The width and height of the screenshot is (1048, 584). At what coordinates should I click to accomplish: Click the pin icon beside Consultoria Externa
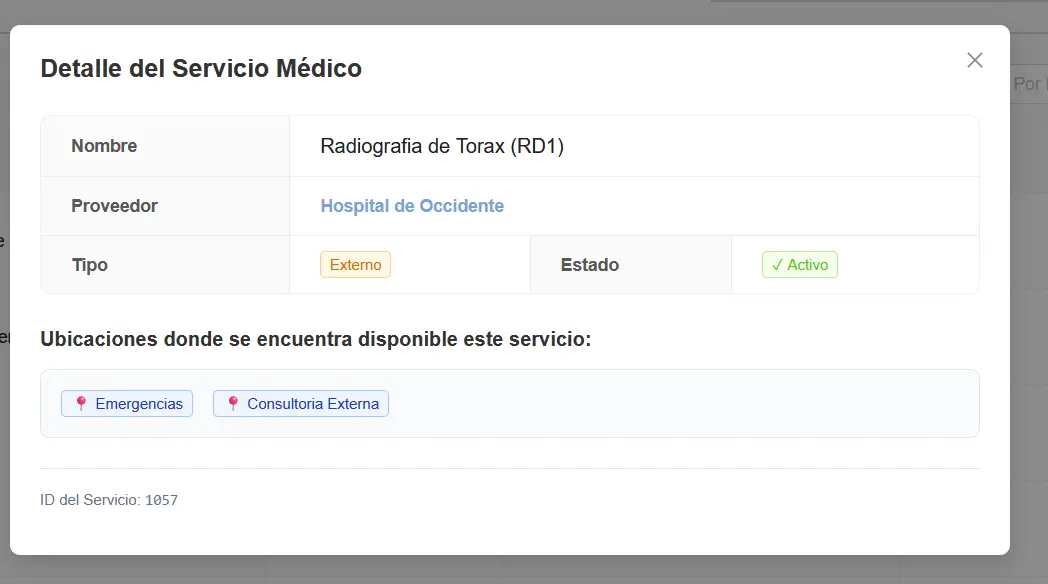(x=231, y=403)
